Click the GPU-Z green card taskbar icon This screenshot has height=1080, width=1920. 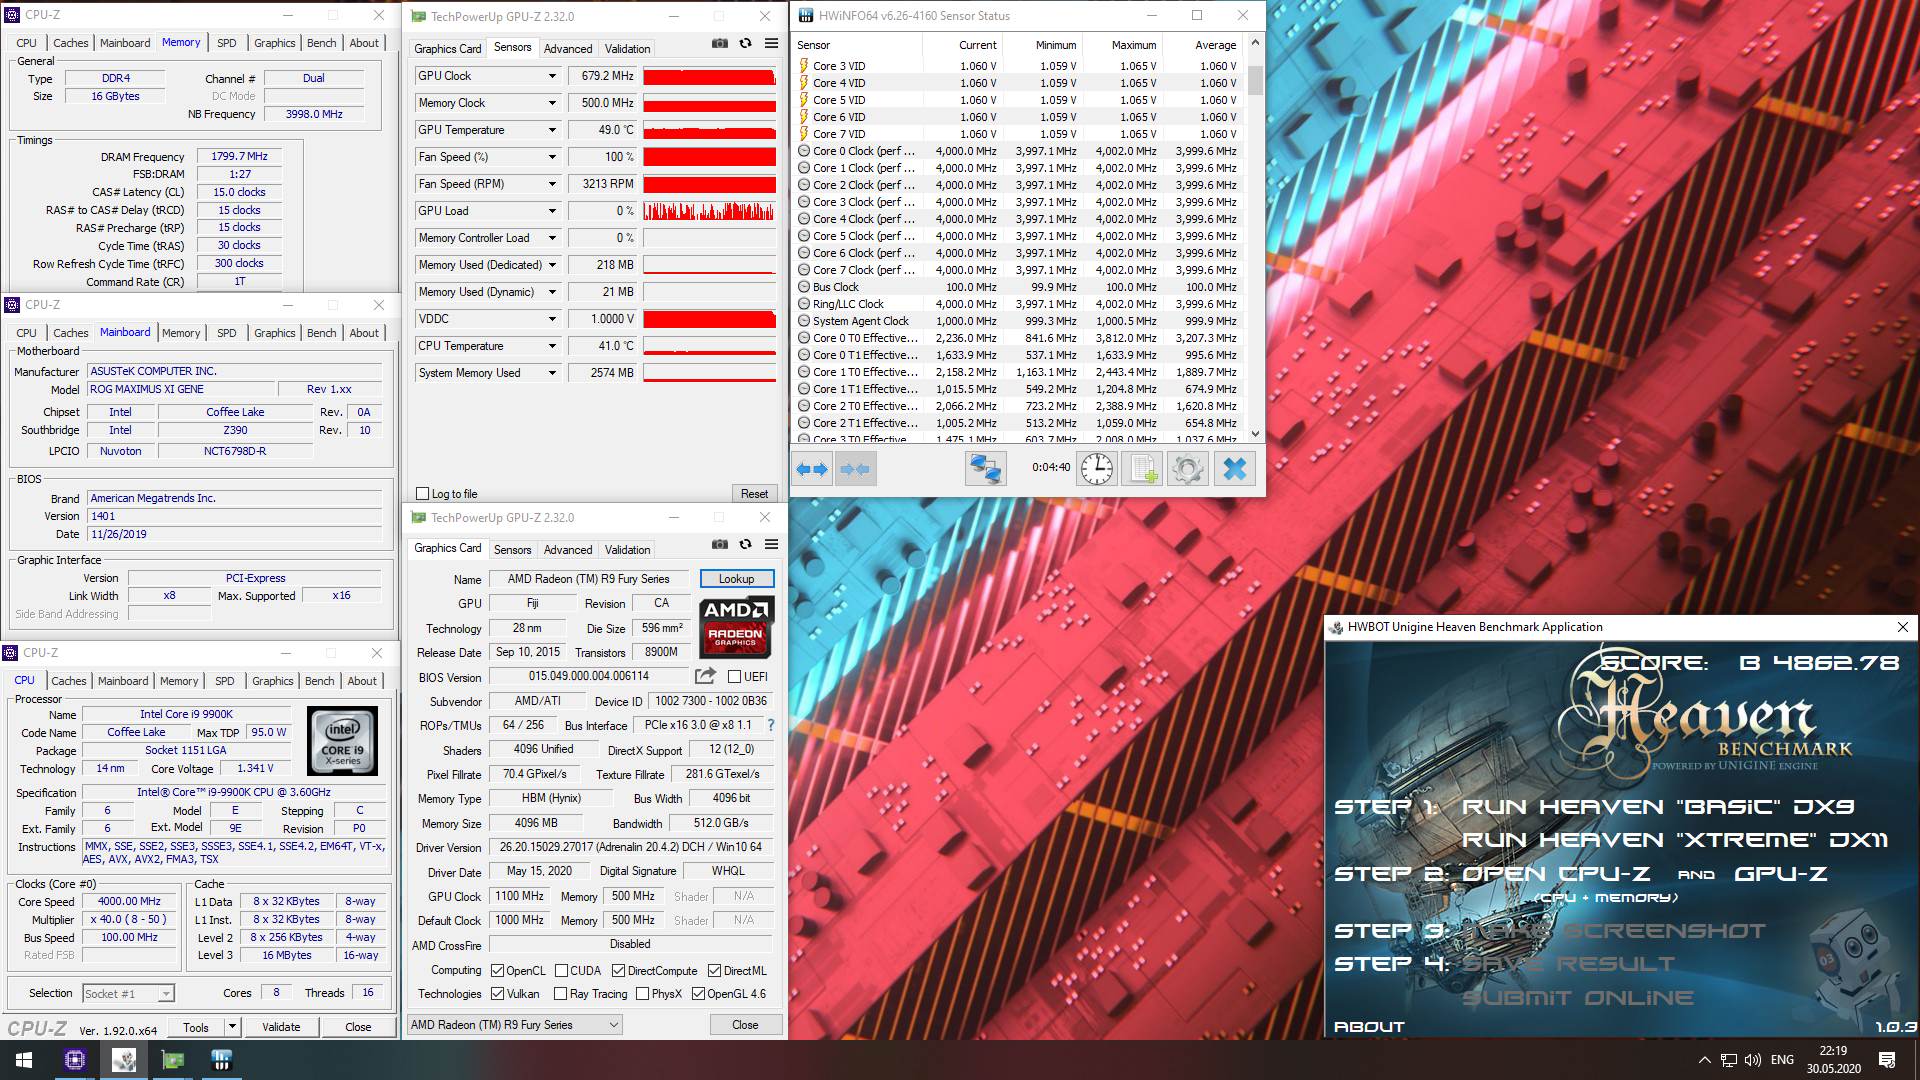[173, 1060]
